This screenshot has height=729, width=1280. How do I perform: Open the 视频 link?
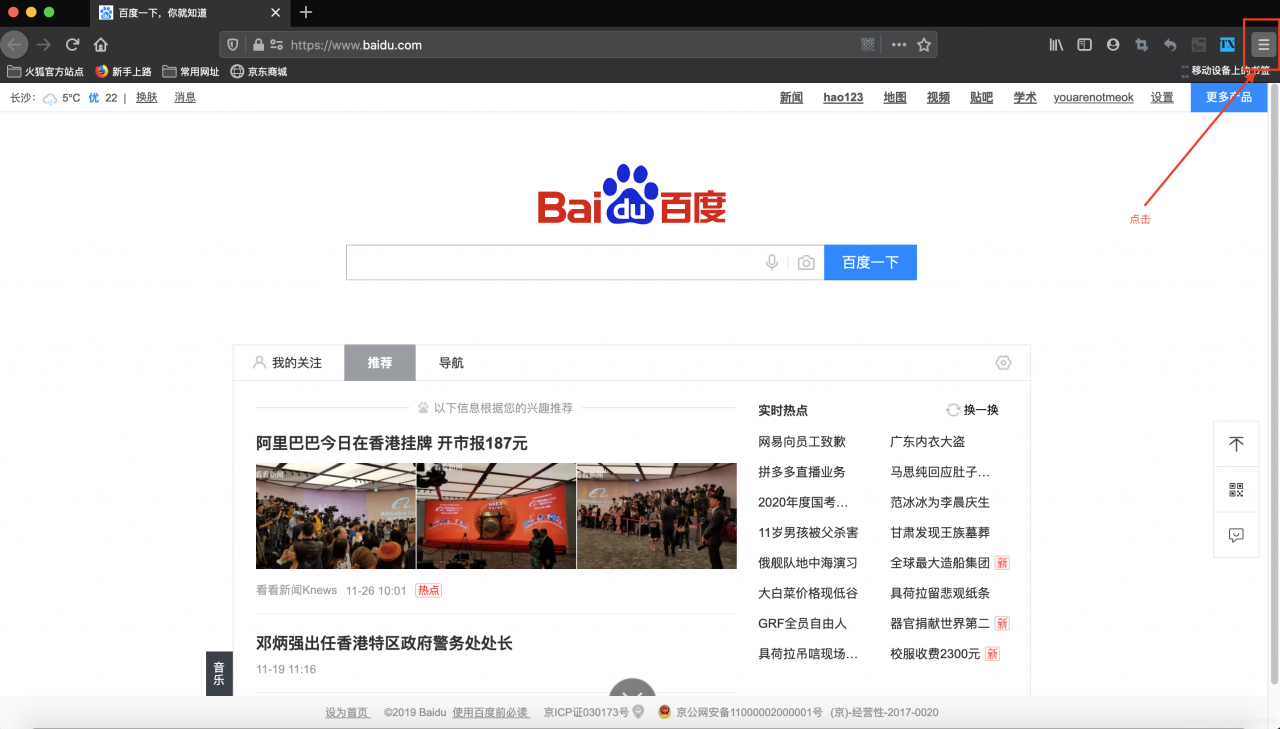[938, 98]
